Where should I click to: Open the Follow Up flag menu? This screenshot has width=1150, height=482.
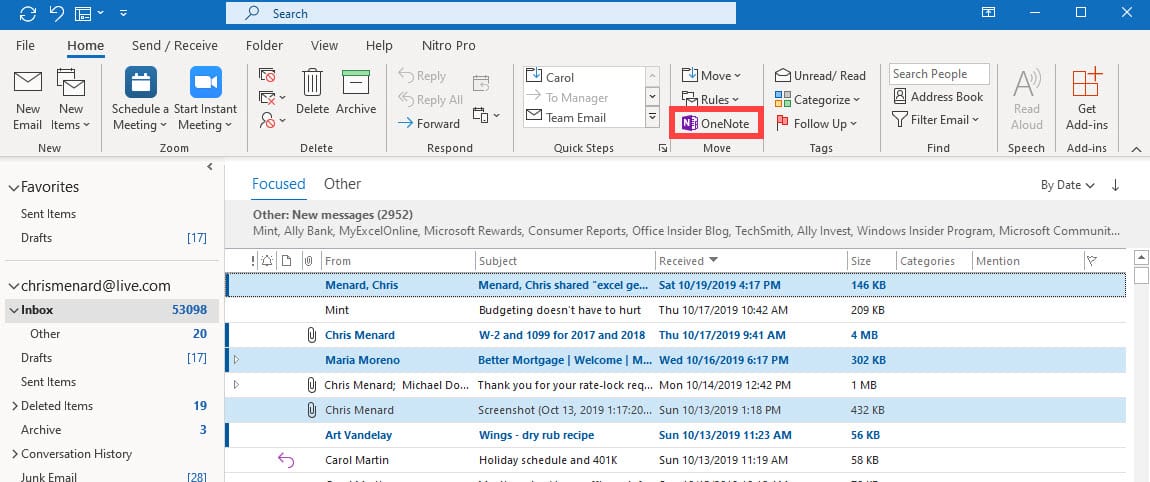pyautogui.click(x=816, y=123)
